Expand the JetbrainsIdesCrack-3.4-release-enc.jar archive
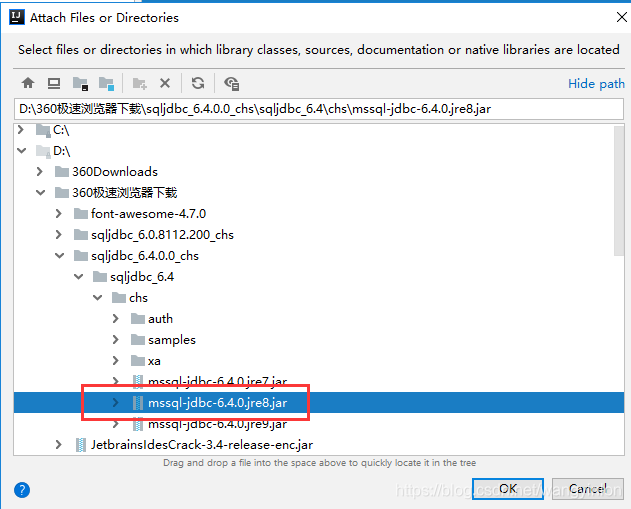 point(59,445)
